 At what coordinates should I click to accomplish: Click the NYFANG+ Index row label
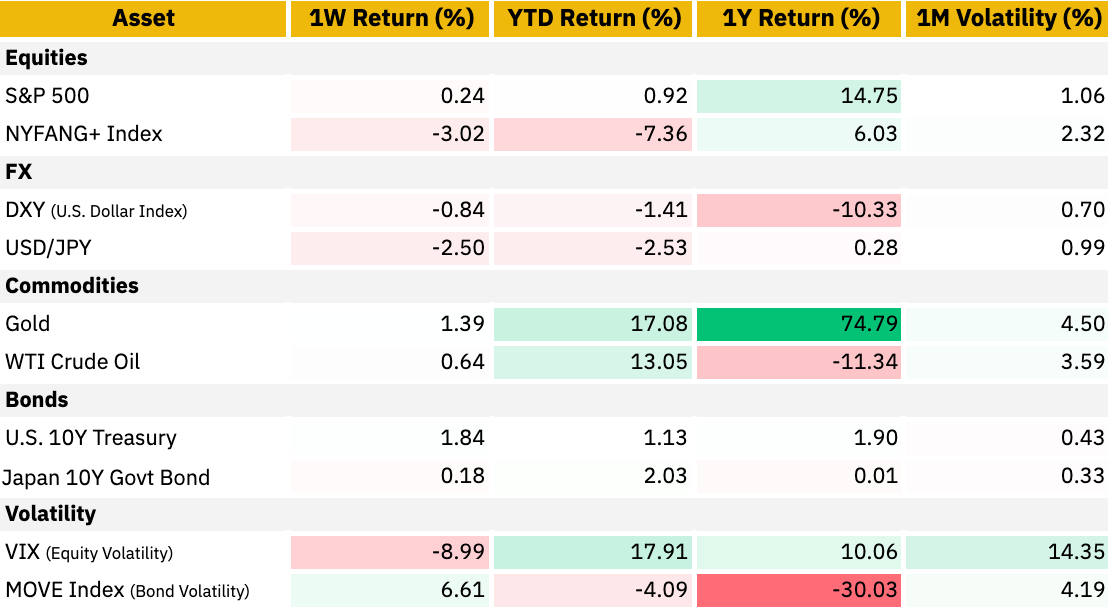[84, 134]
